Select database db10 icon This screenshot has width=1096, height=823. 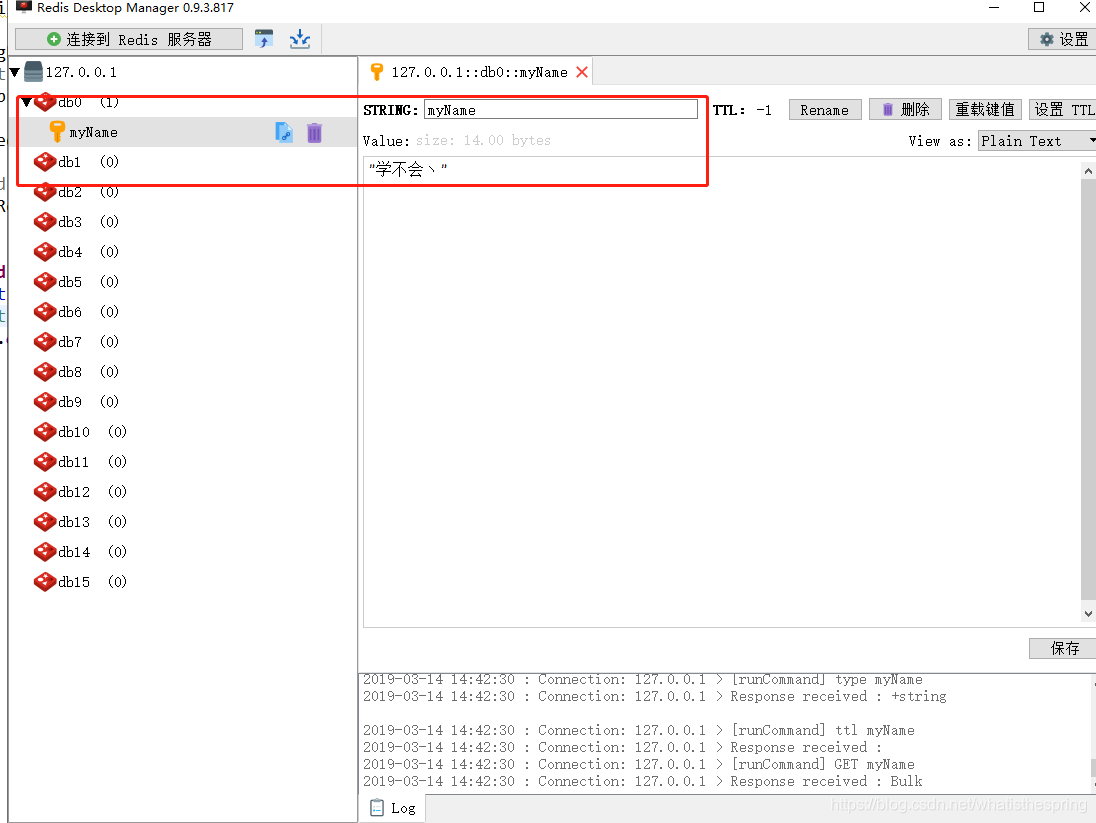[45, 432]
